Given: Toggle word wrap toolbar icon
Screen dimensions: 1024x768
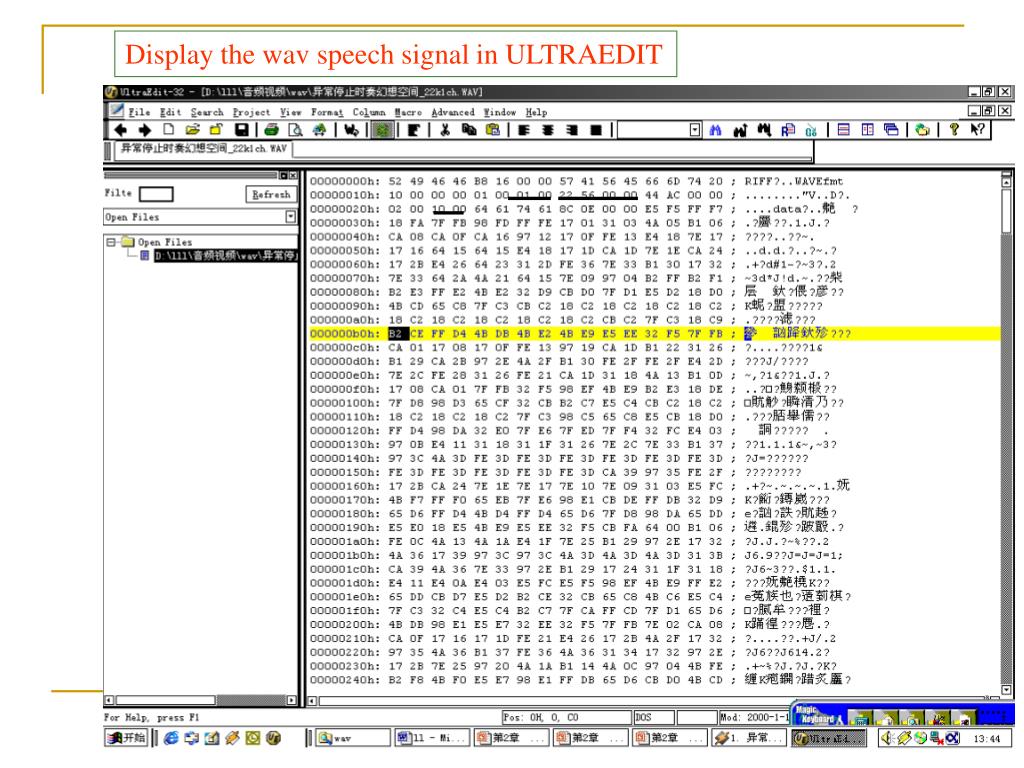Looking at the screenshot, I should 351,130.
